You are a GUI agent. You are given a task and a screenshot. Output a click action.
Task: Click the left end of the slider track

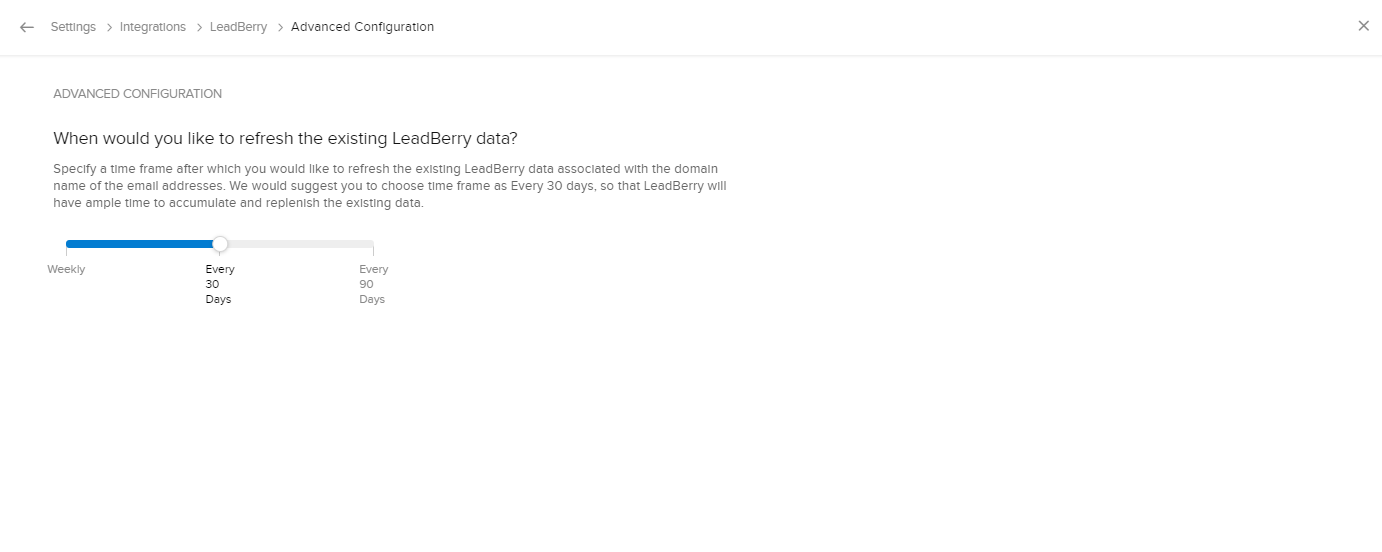[x=68, y=244]
